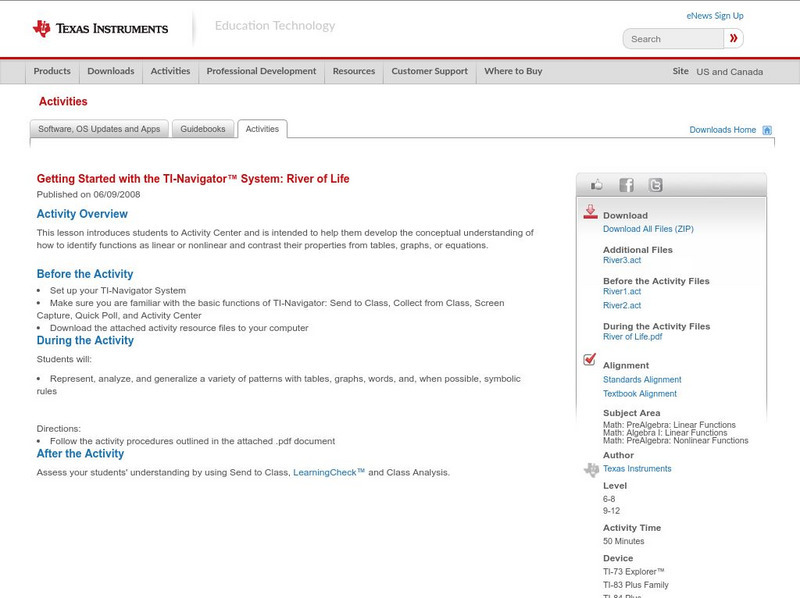Click the Texas Instruments author link
The image size is (800, 598).
click(x=637, y=469)
